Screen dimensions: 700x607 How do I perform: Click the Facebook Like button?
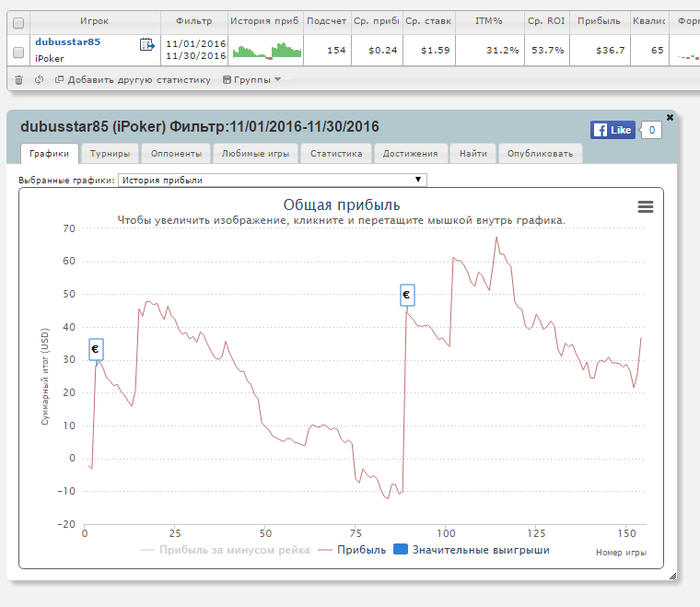click(612, 130)
